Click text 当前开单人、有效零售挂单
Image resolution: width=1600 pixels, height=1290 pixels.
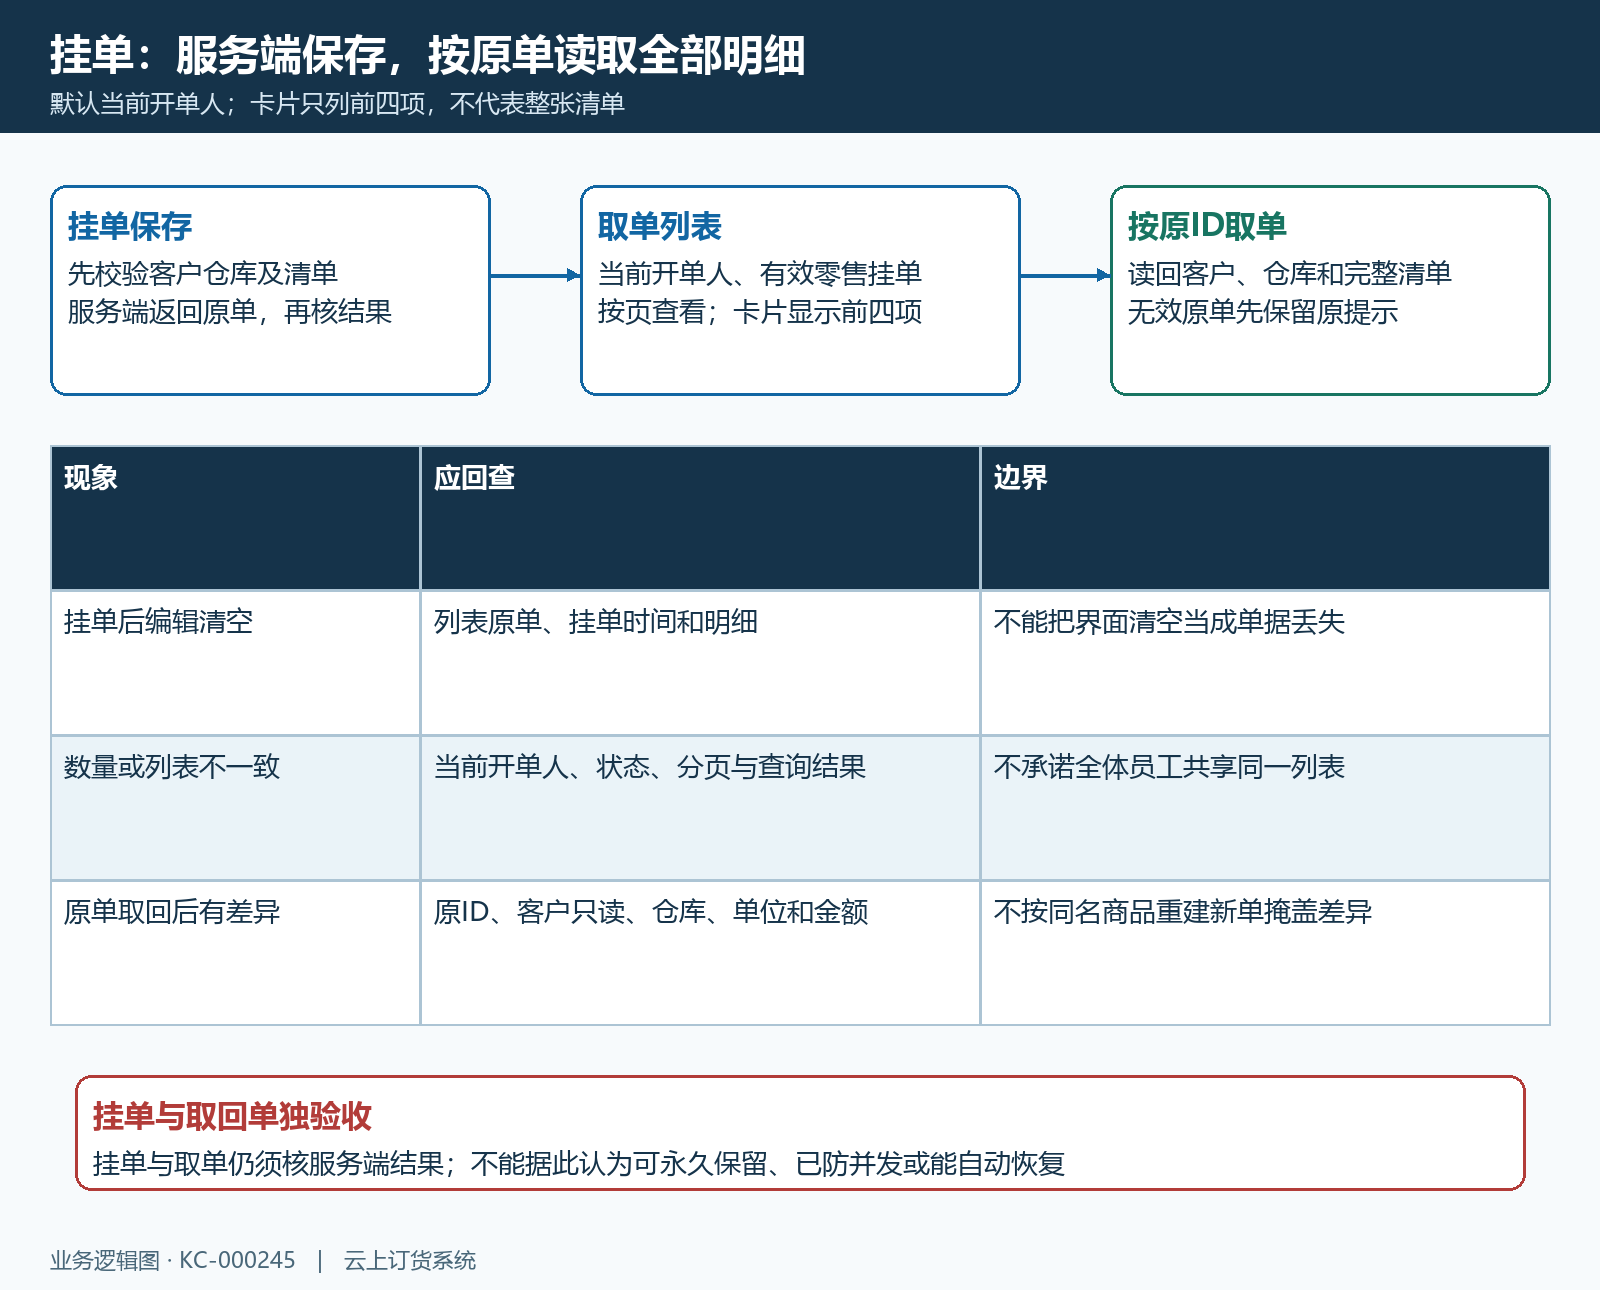(x=760, y=273)
